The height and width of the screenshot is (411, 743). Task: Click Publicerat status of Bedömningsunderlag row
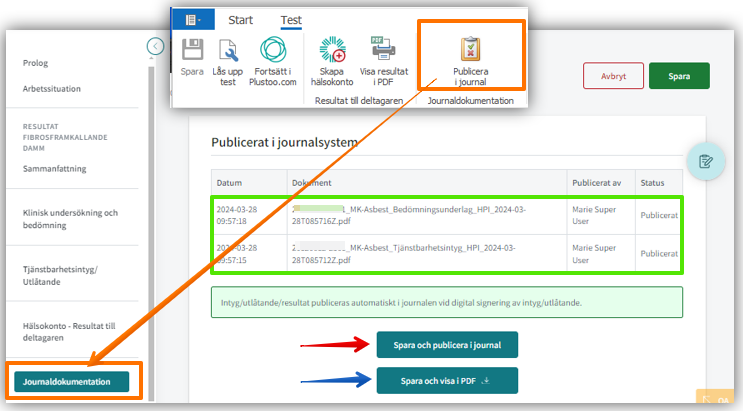coord(659,215)
